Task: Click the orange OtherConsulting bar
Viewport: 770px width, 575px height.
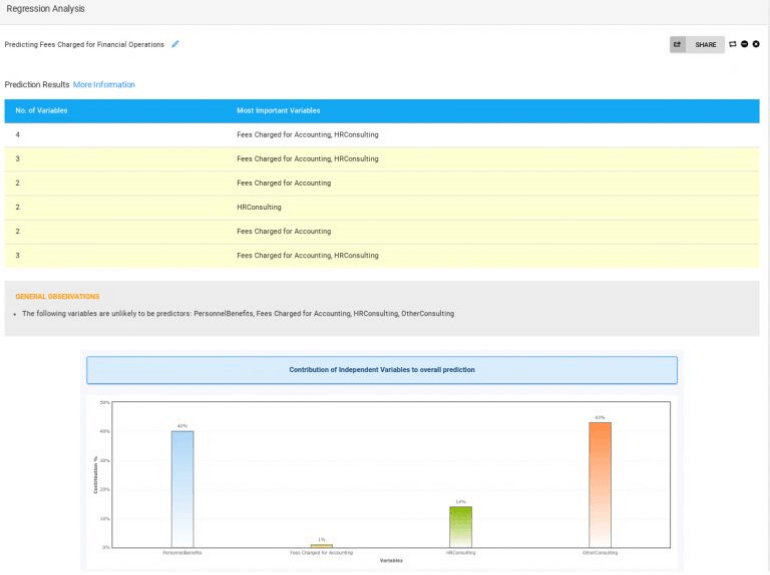Action: pyautogui.click(x=599, y=484)
